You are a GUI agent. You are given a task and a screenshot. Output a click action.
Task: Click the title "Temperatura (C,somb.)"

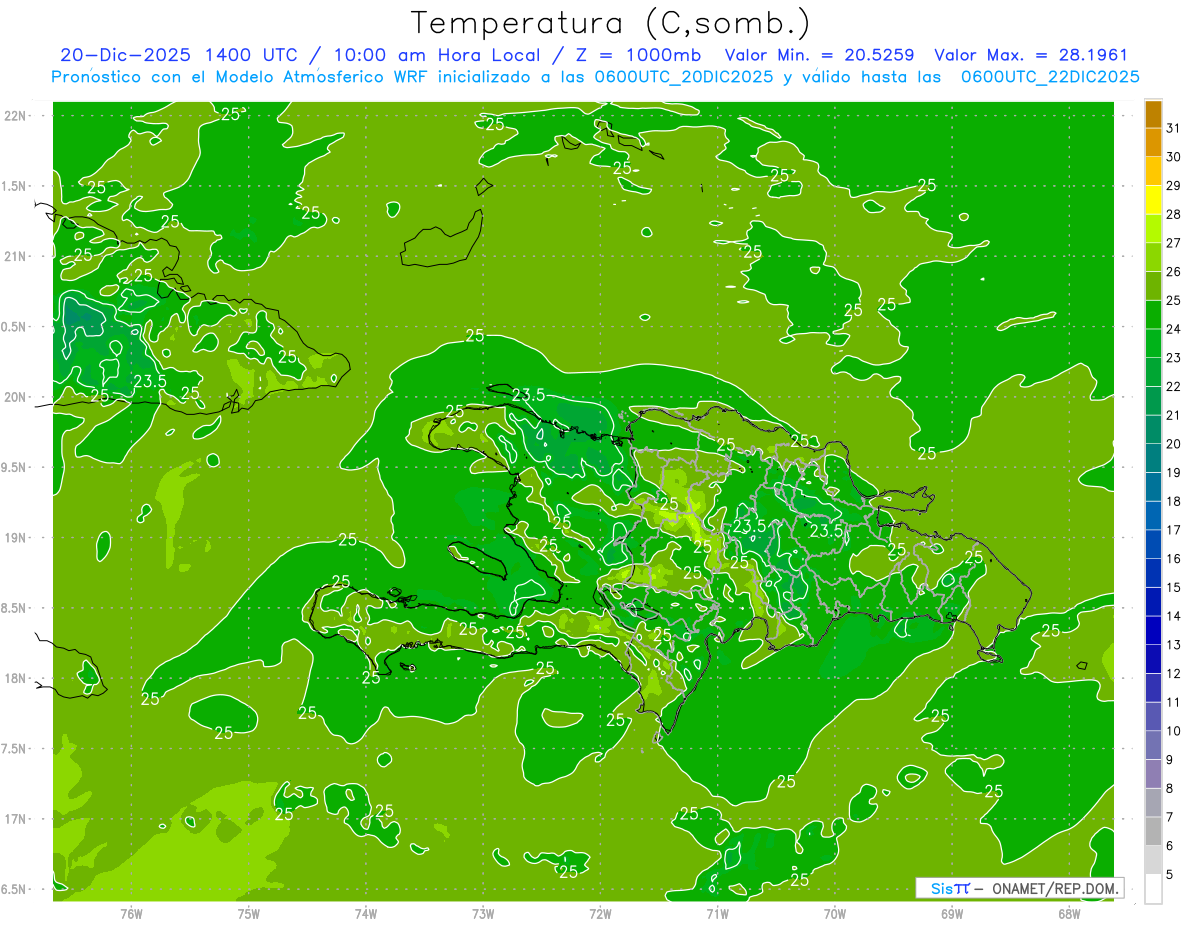[x=611, y=22]
